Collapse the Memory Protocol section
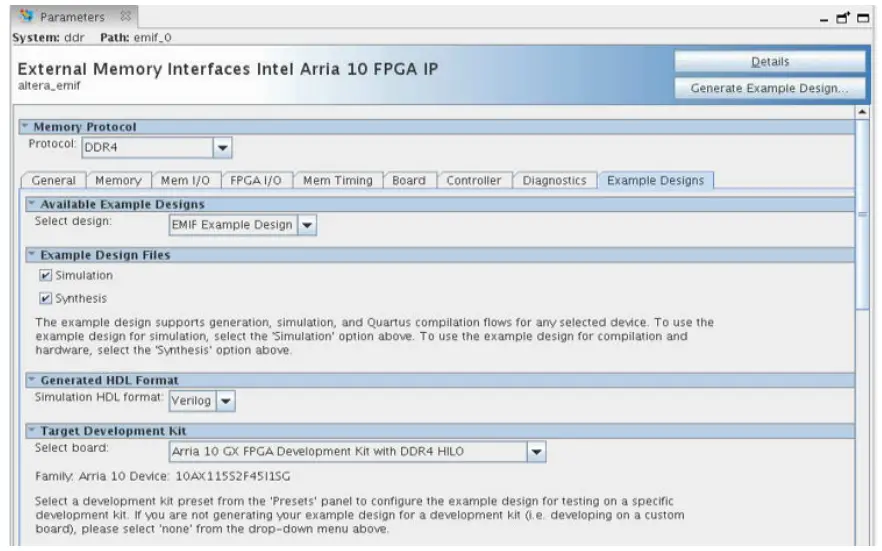The height and width of the screenshot is (551, 882). [x=25, y=127]
